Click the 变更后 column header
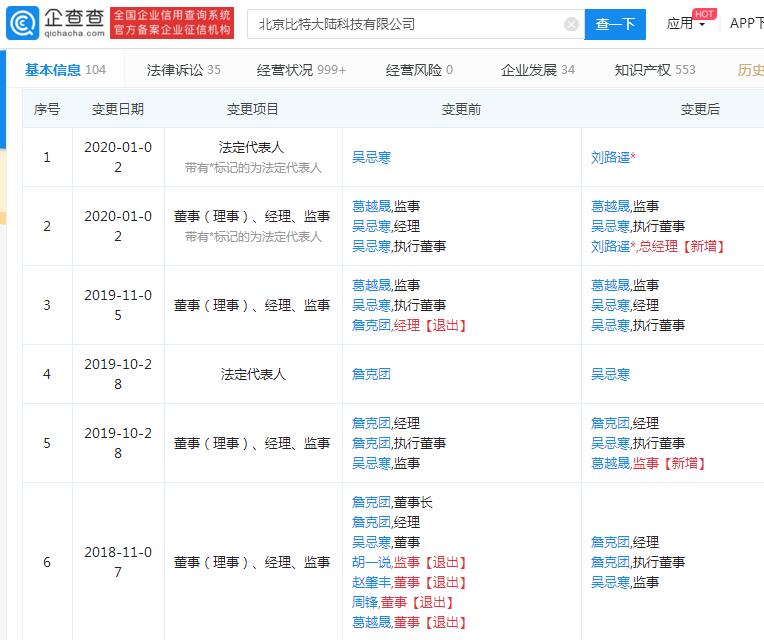Image resolution: width=764 pixels, height=640 pixels. 700,109
